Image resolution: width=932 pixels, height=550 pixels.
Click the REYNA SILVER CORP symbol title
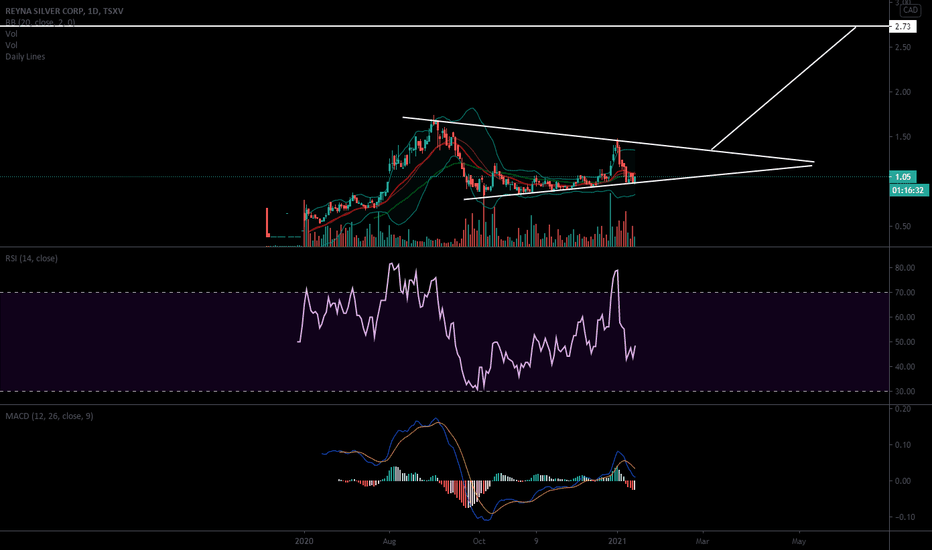64,11
